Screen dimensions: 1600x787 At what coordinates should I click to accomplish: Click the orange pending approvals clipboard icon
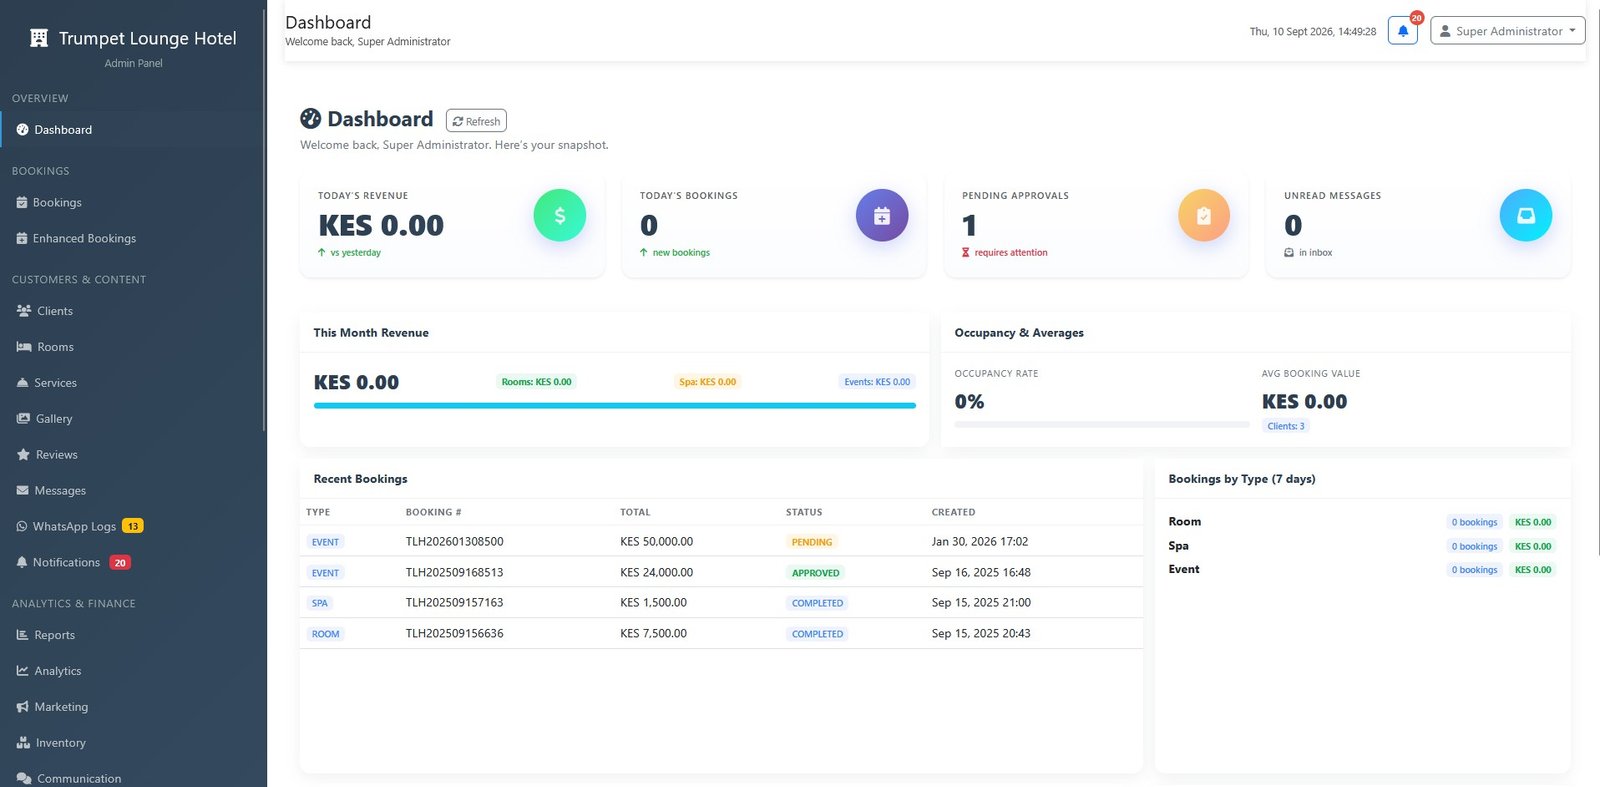click(1204, 215)
